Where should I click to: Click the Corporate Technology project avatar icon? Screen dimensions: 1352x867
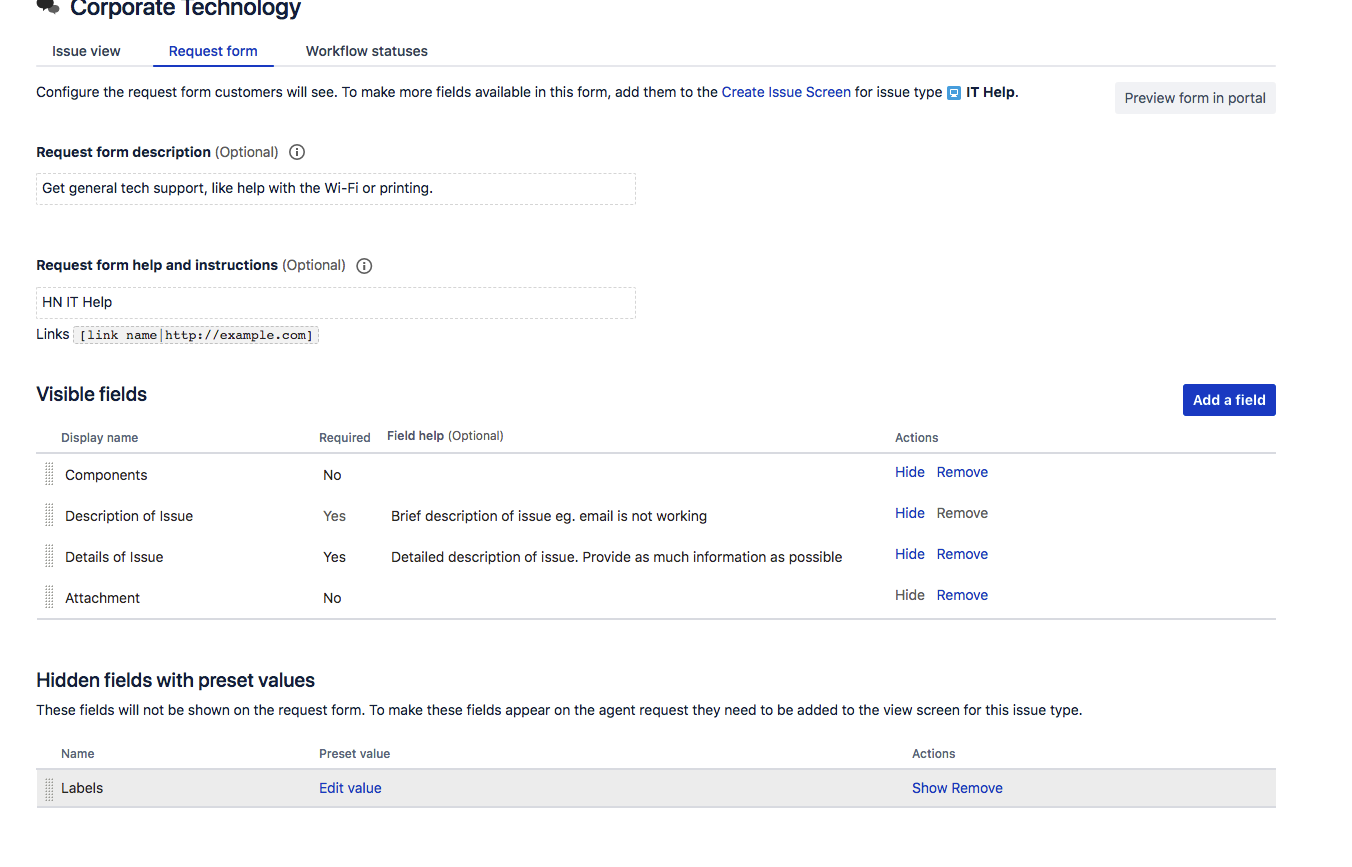tap(45, 8)
